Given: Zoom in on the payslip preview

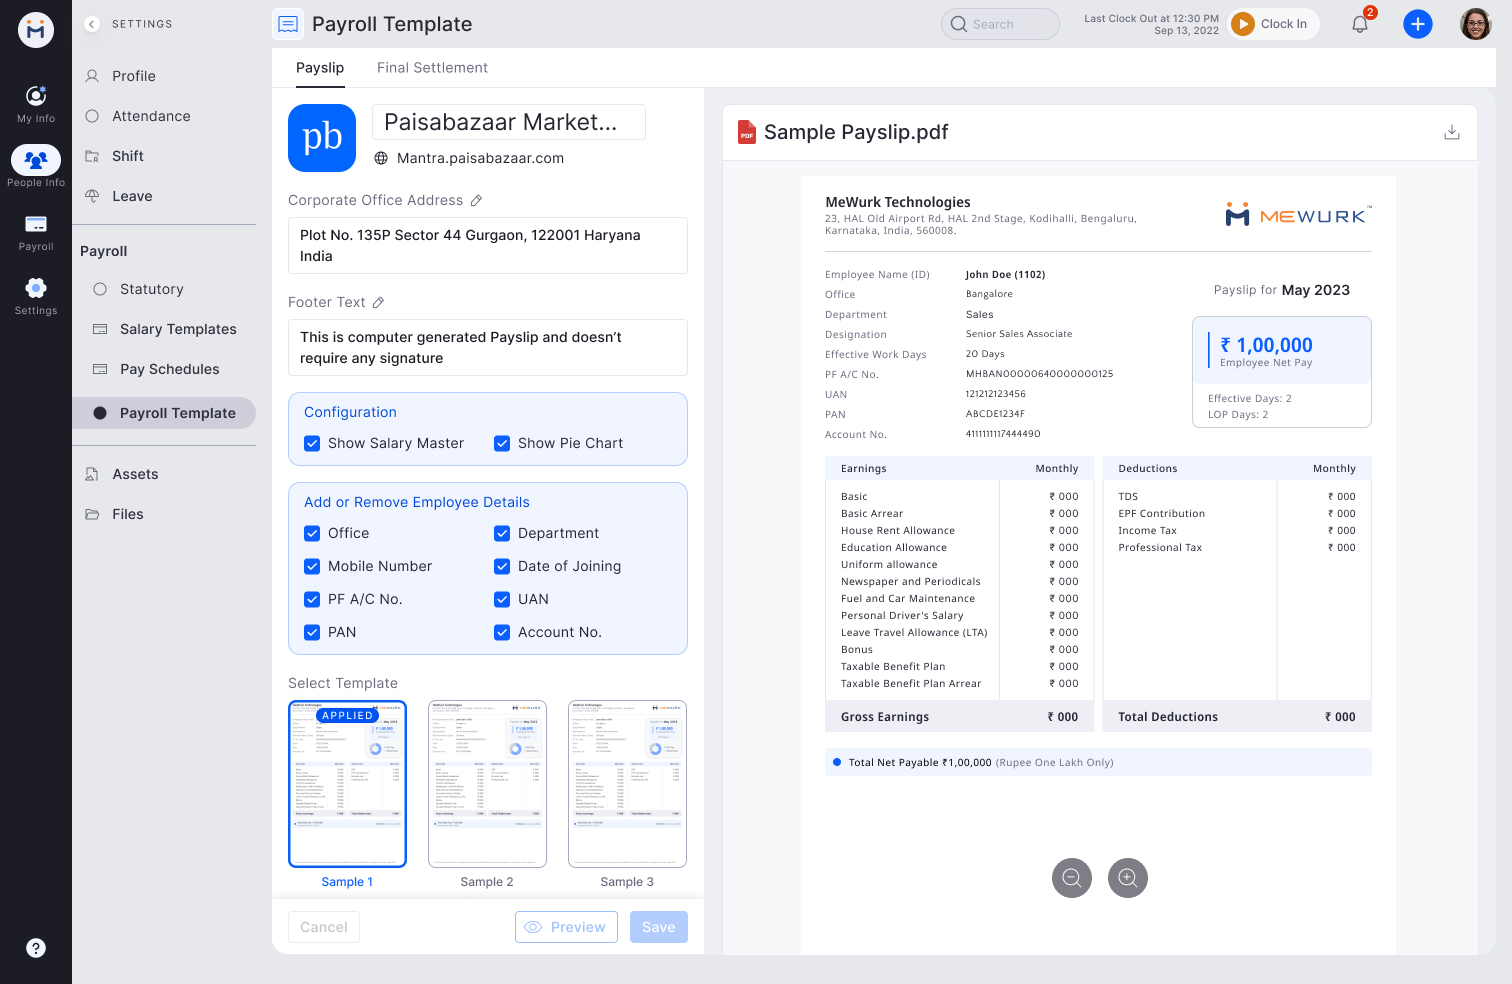Looking at the screenshot, I should pos(1128,878).
